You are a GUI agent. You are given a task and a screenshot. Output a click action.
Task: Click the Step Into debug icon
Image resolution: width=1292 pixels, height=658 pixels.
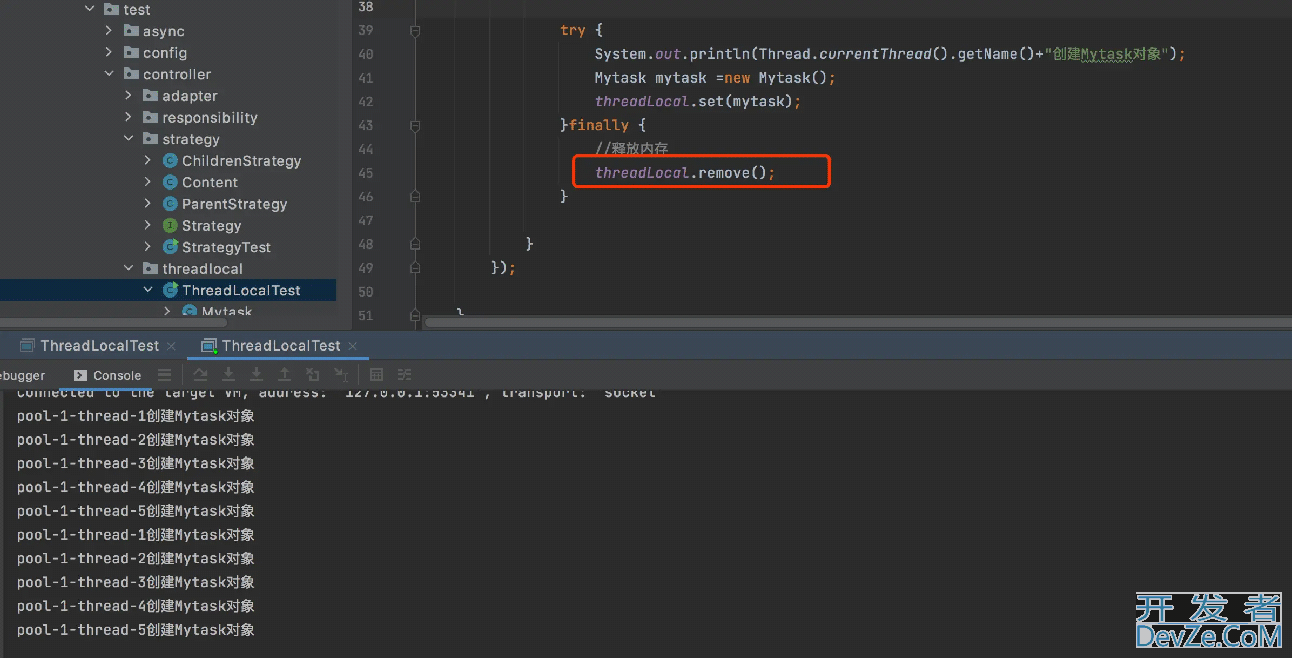click(229, 375)
